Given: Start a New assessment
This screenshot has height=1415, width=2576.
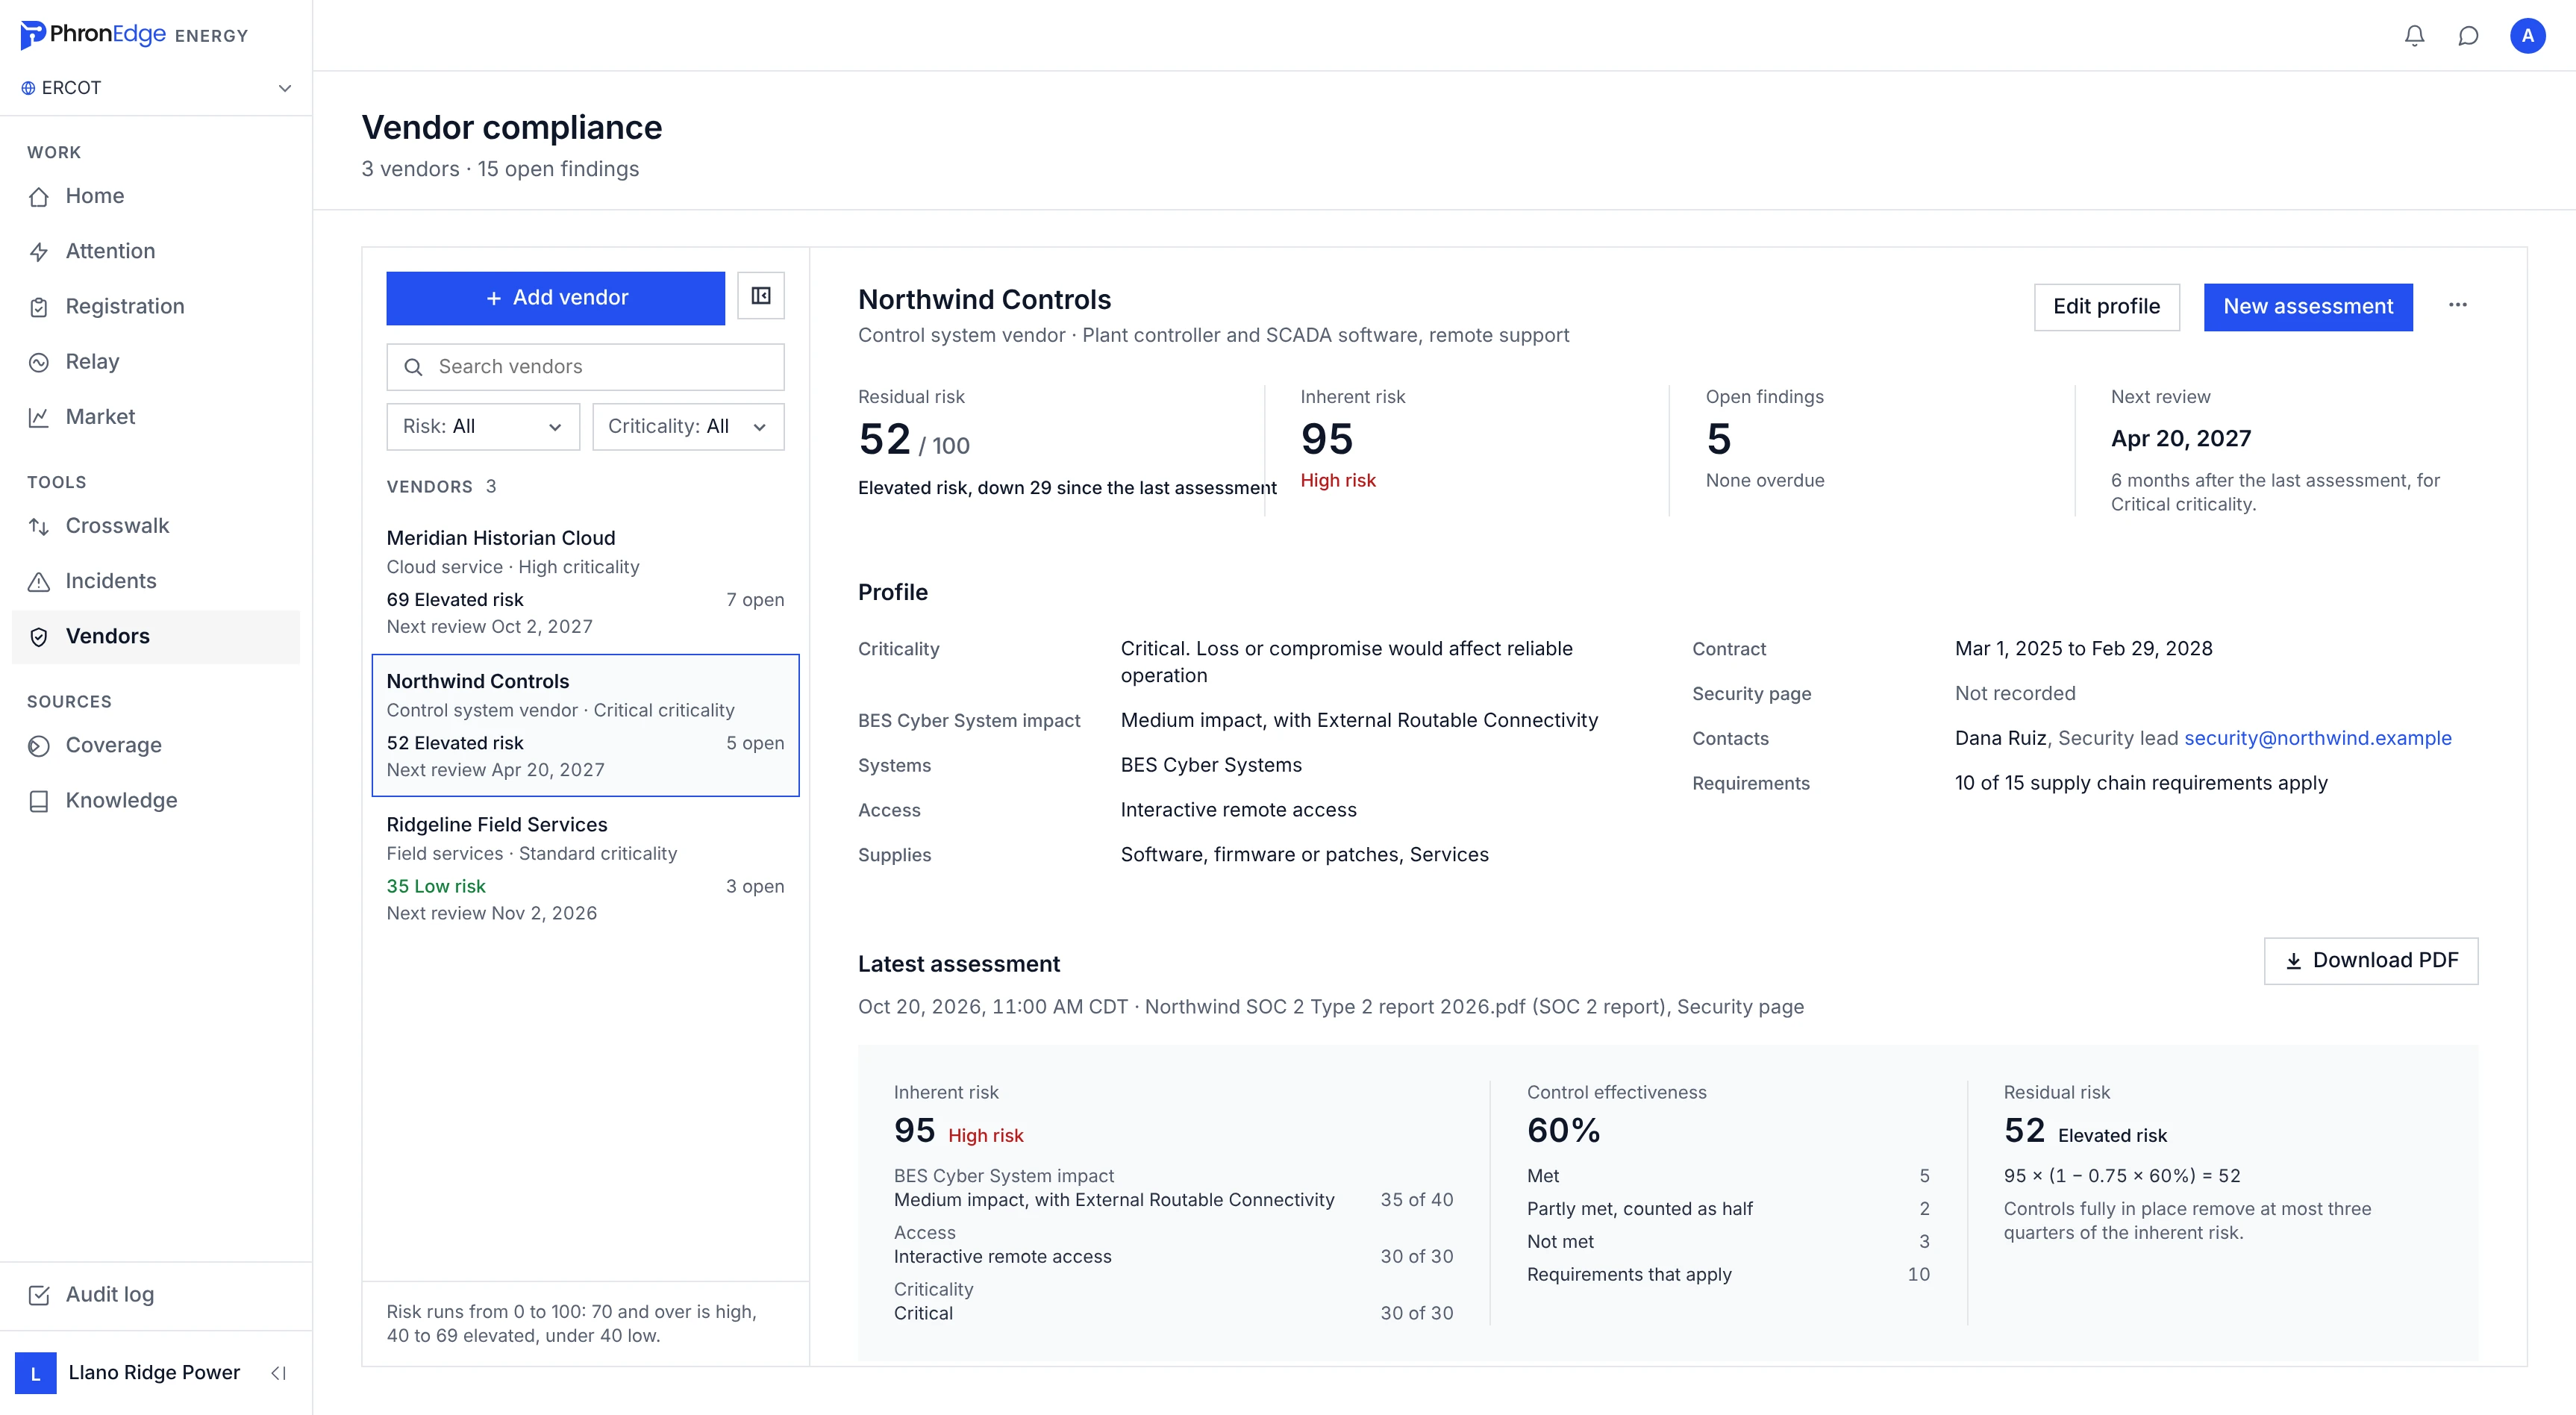Looking at the screenshot, I should [2308, 307].
